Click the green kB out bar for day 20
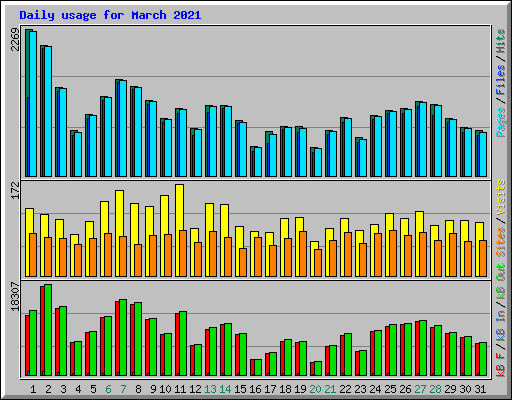Screen dimensions: 512x400 pyautogui.click(x=318, y=368)
